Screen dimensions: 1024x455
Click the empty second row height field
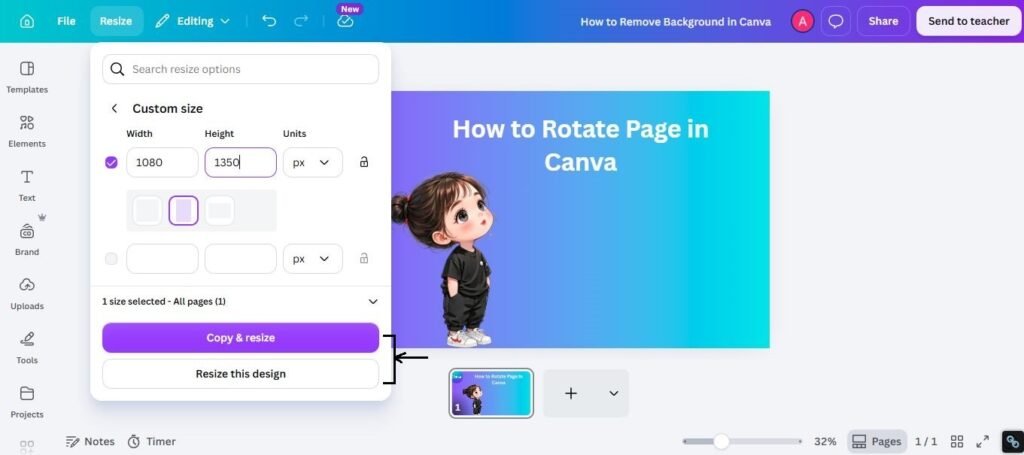coord(240,259)
